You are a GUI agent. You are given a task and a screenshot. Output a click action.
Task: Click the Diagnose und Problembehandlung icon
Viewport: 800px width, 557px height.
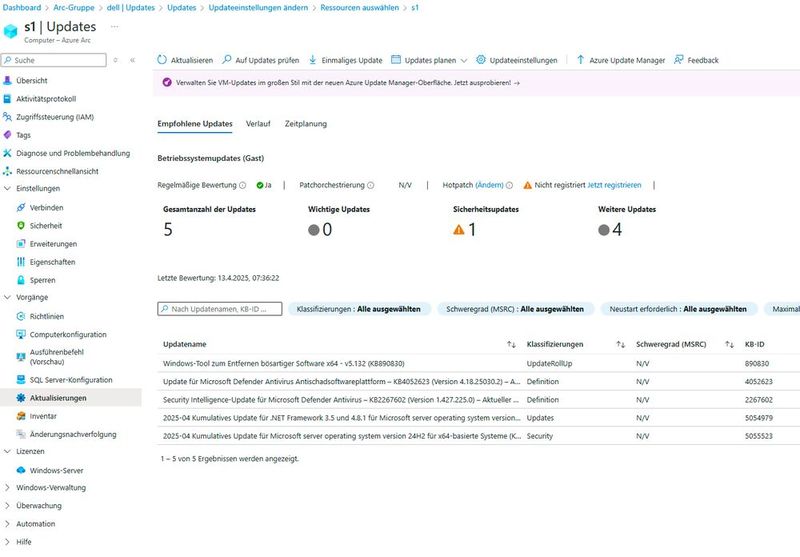coord(7,153)
